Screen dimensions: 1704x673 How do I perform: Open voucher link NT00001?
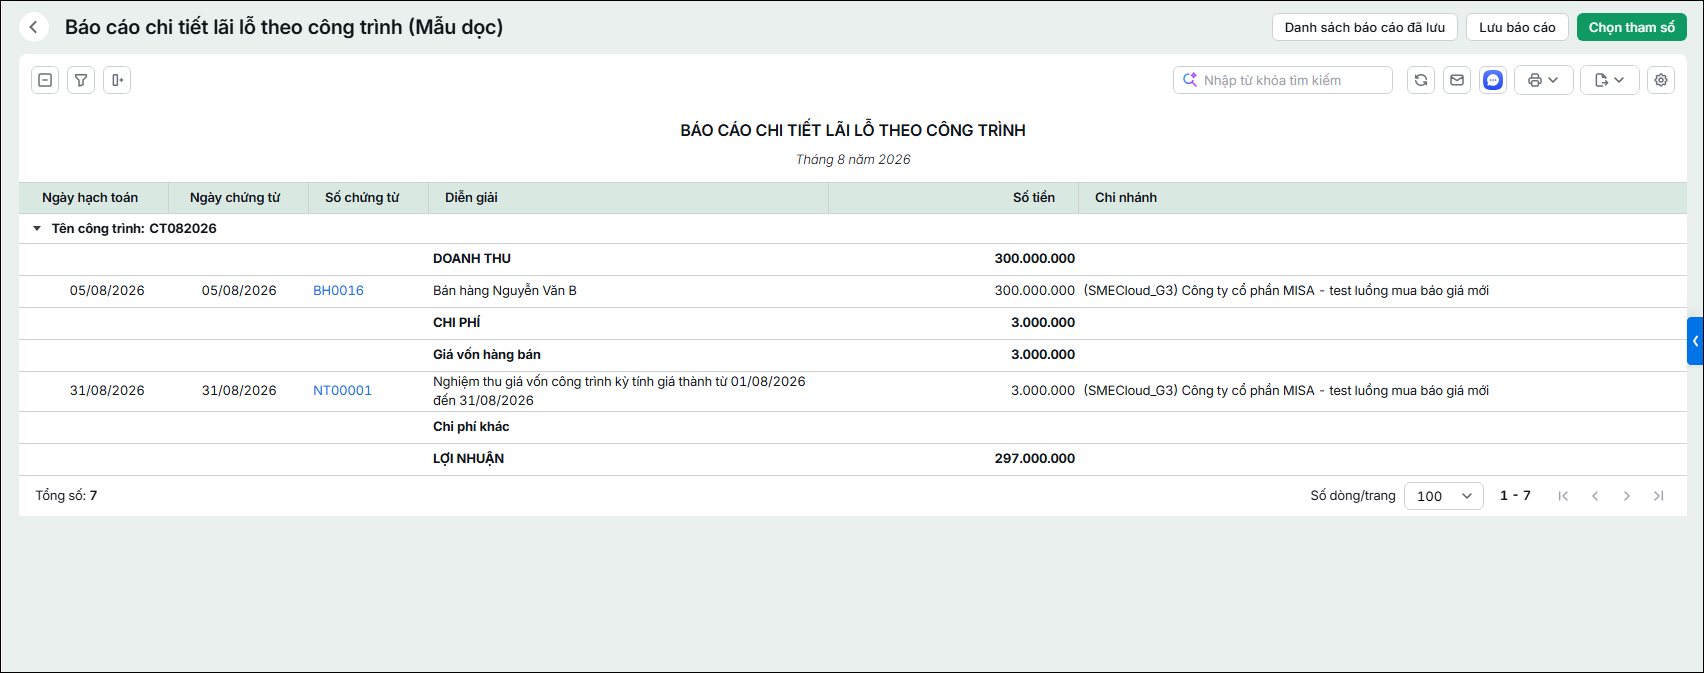[x=342, y=391]
